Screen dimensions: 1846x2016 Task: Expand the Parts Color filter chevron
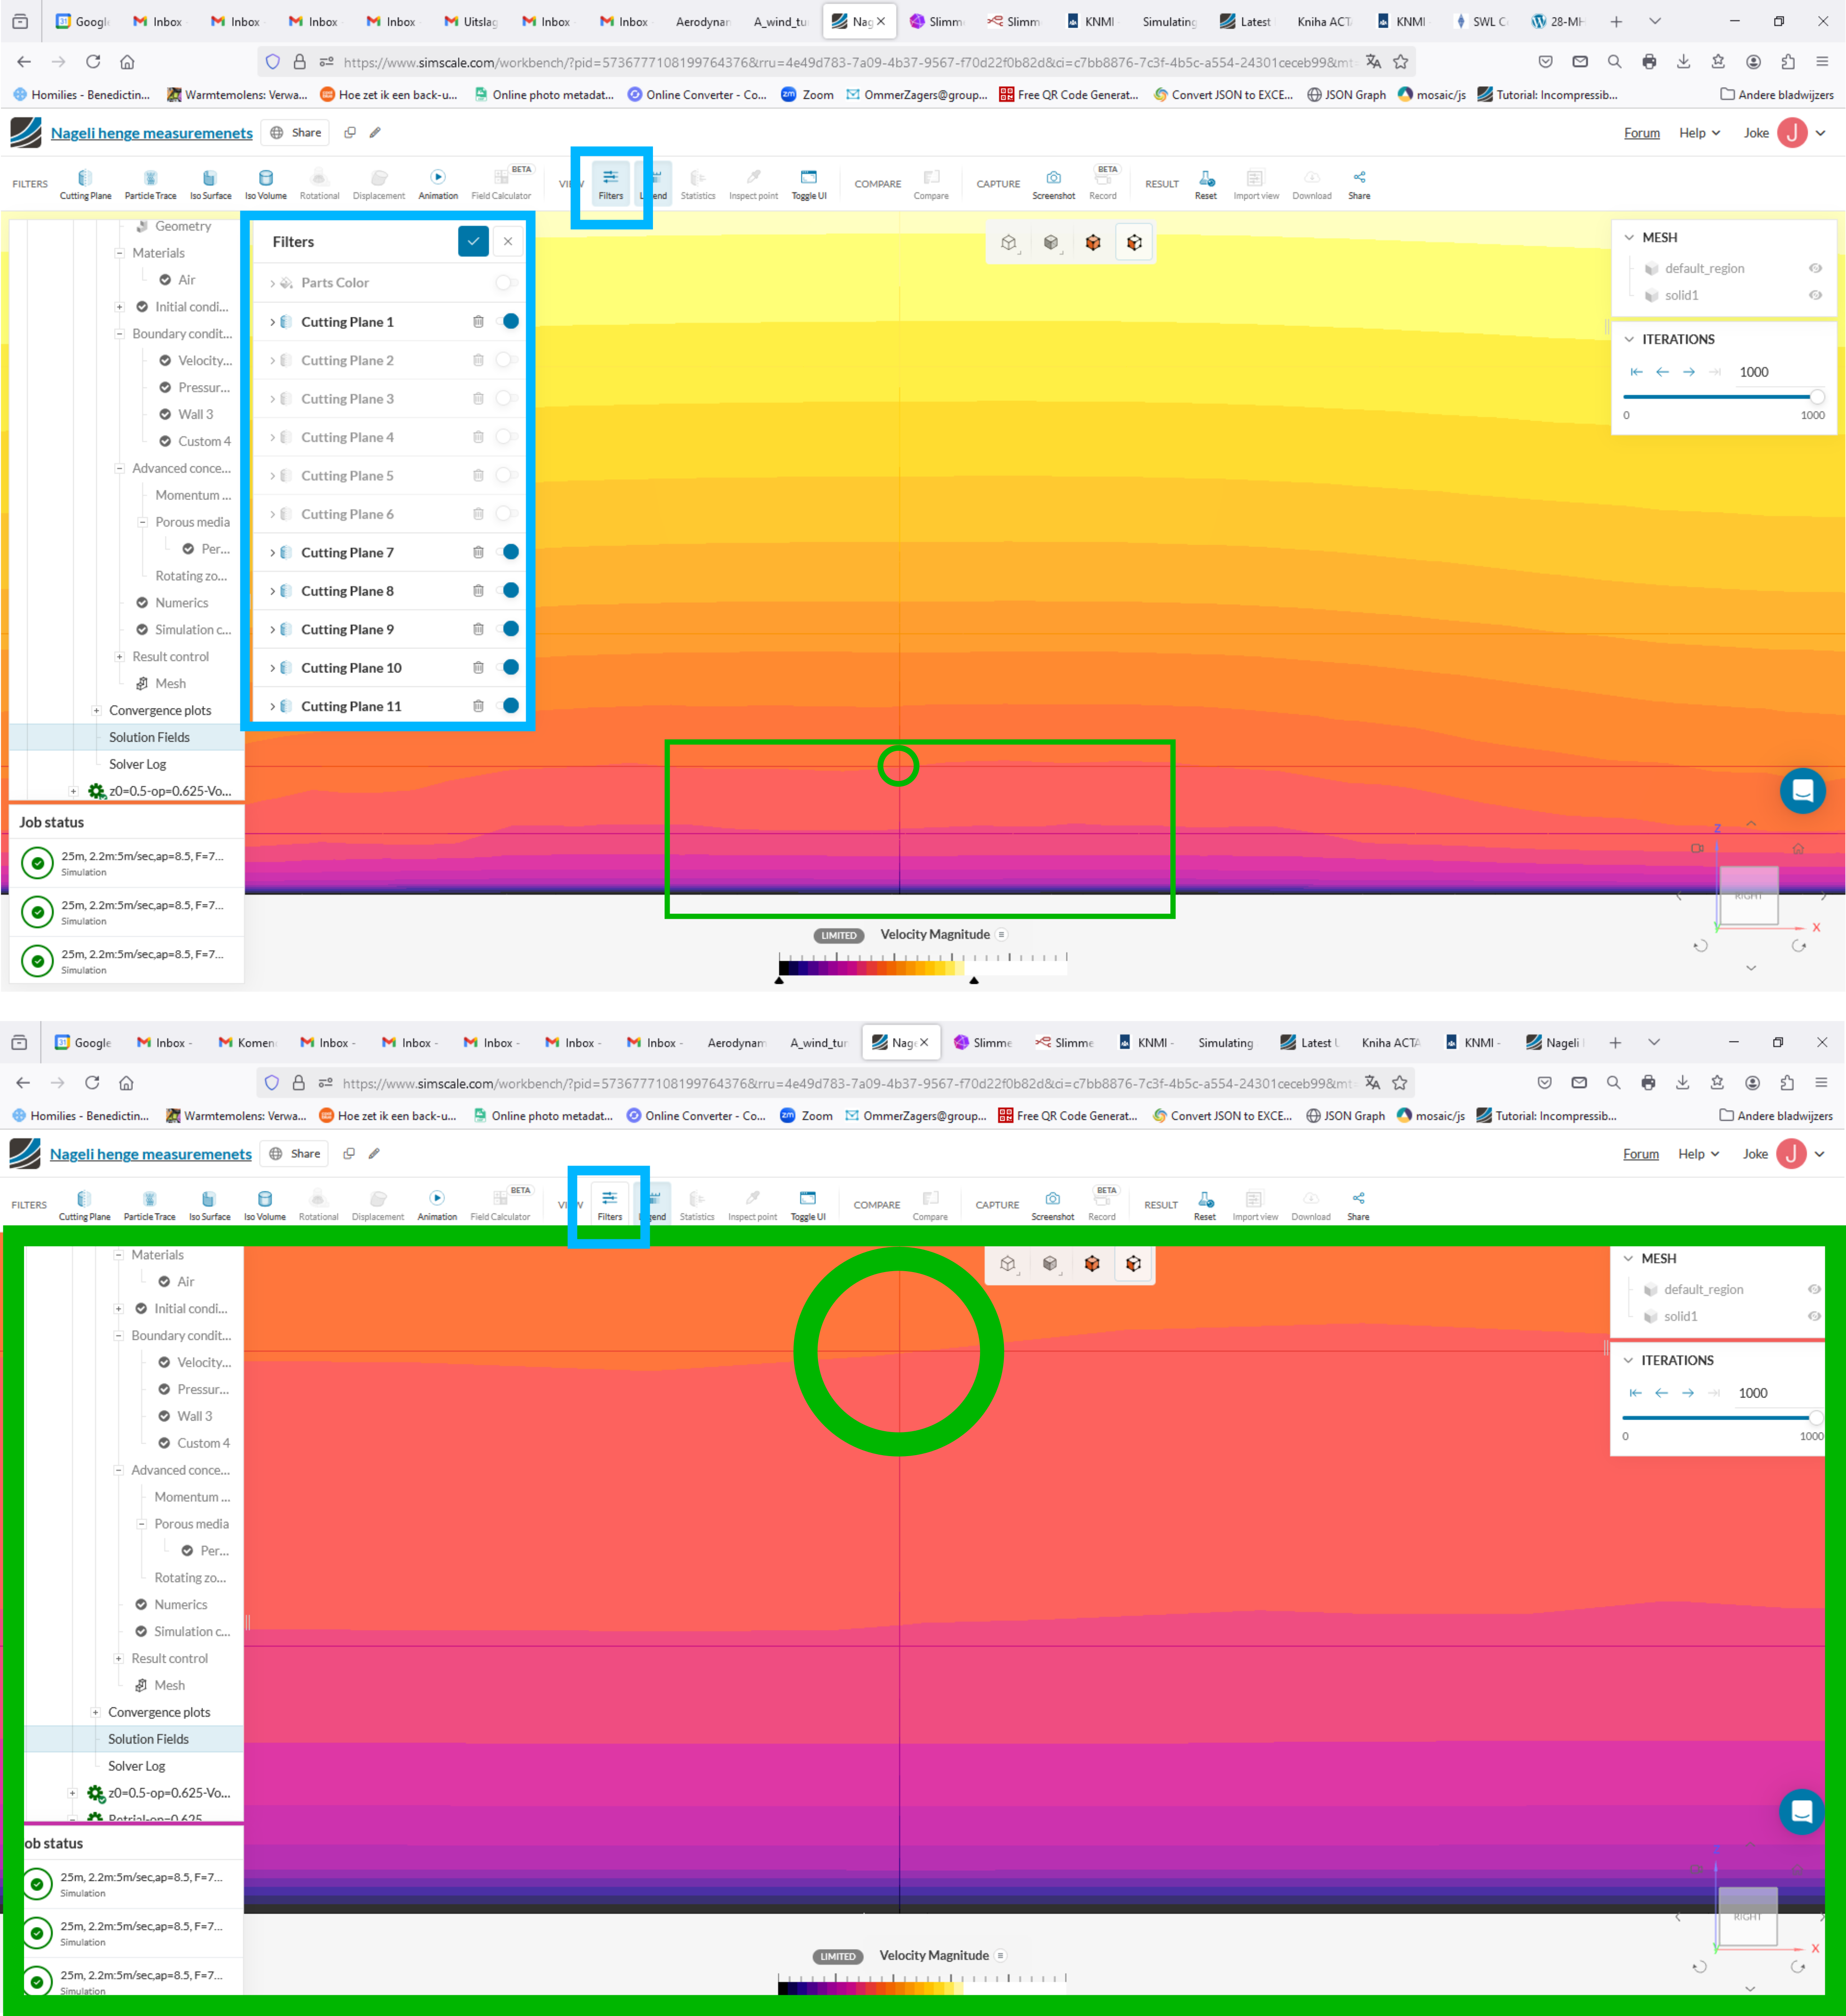click(x=272, y=283)
